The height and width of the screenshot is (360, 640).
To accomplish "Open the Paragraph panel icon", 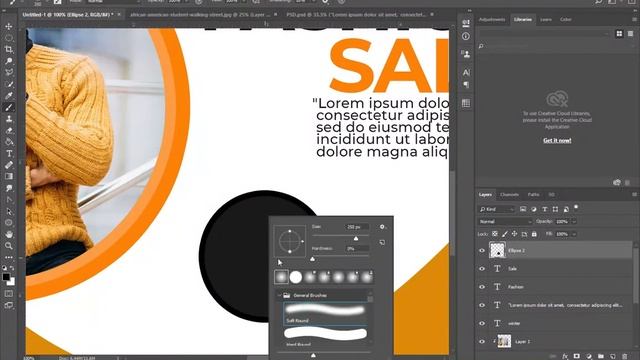I will pyautogui.click(x=466, y=84).
